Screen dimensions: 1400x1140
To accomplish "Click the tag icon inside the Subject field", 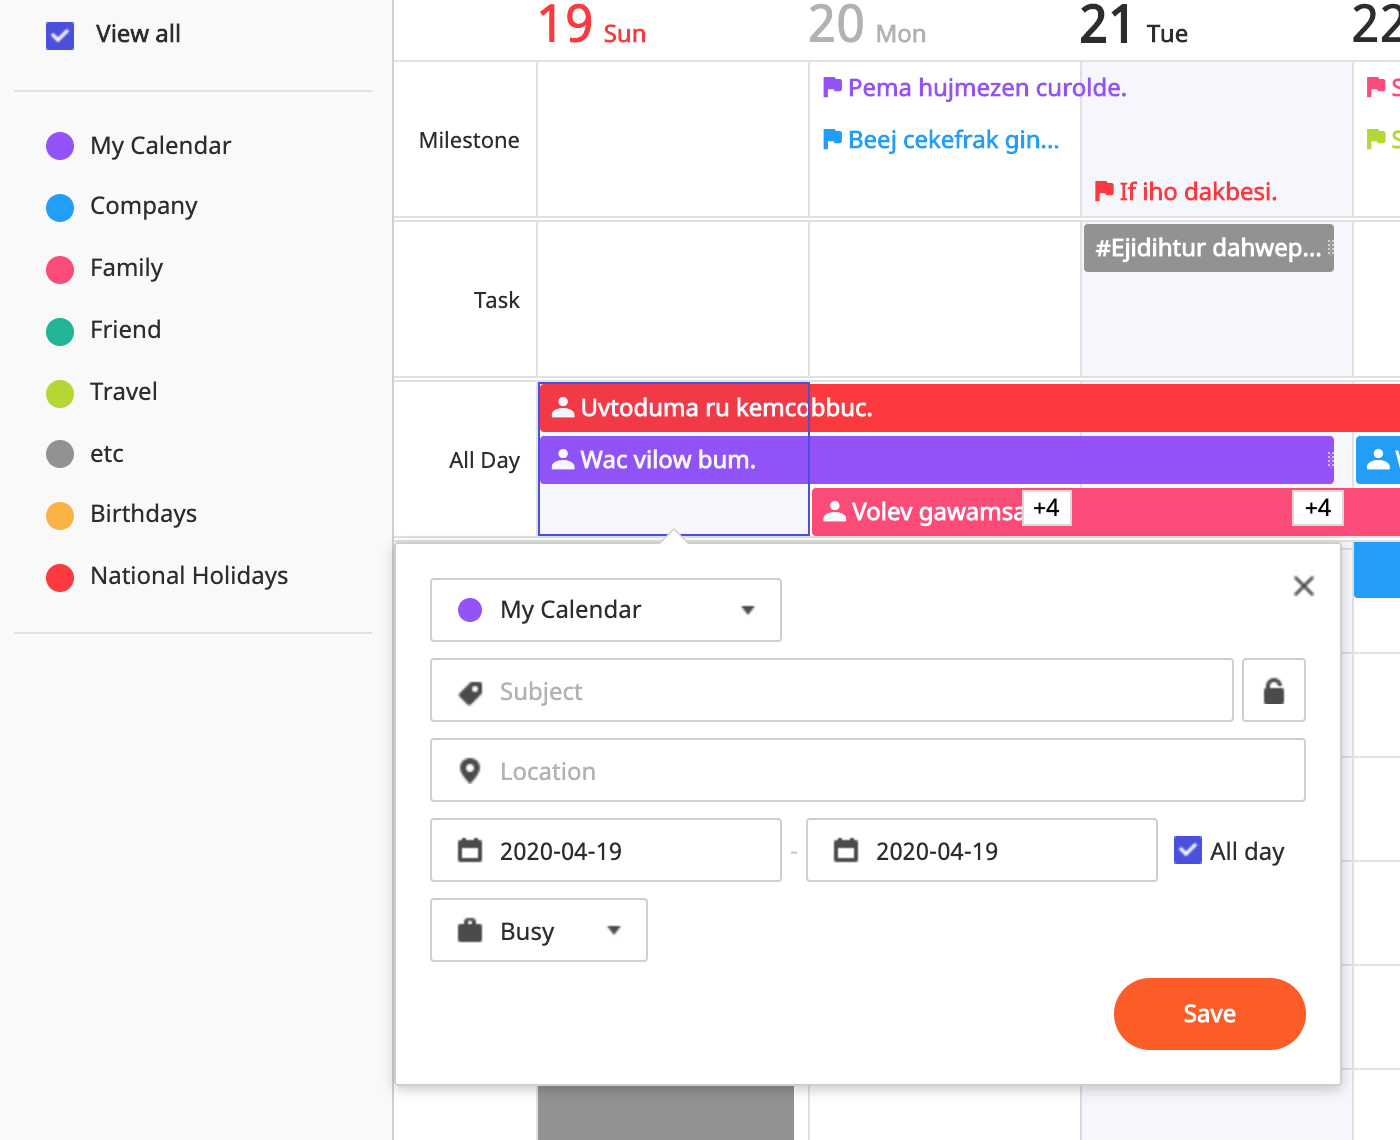I will [x=469, y=690].
